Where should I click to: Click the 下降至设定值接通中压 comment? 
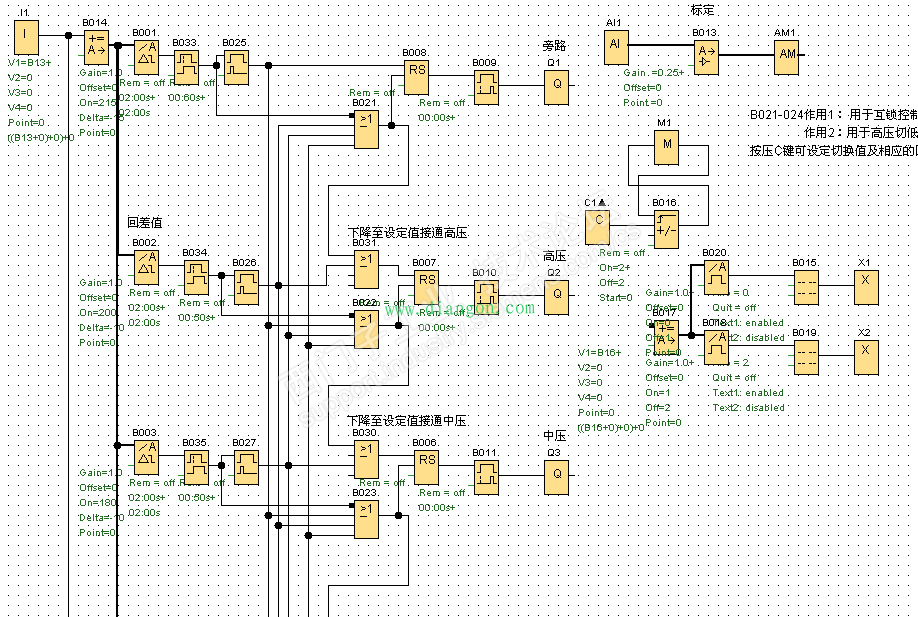coord(407,420)
